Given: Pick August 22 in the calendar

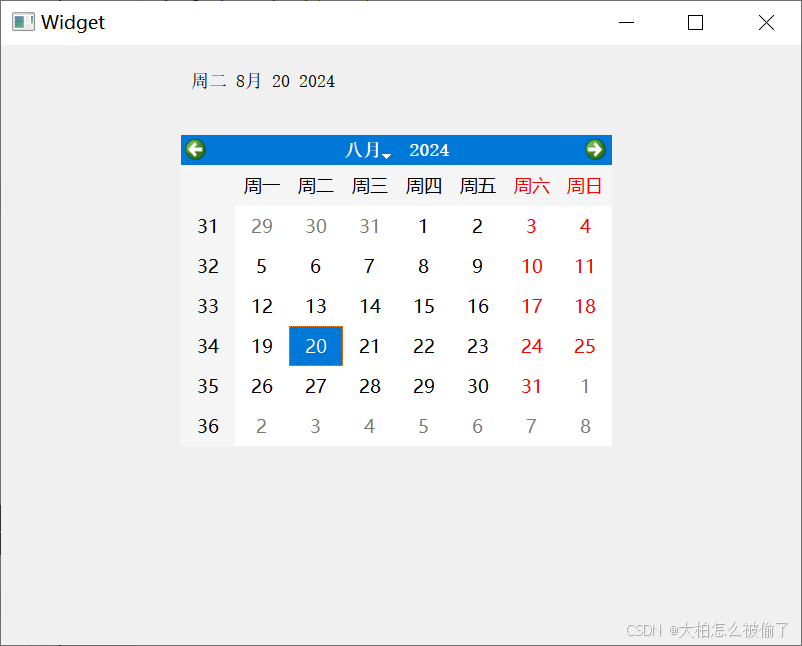Looking at the screenshot, I should coord(424,346).
